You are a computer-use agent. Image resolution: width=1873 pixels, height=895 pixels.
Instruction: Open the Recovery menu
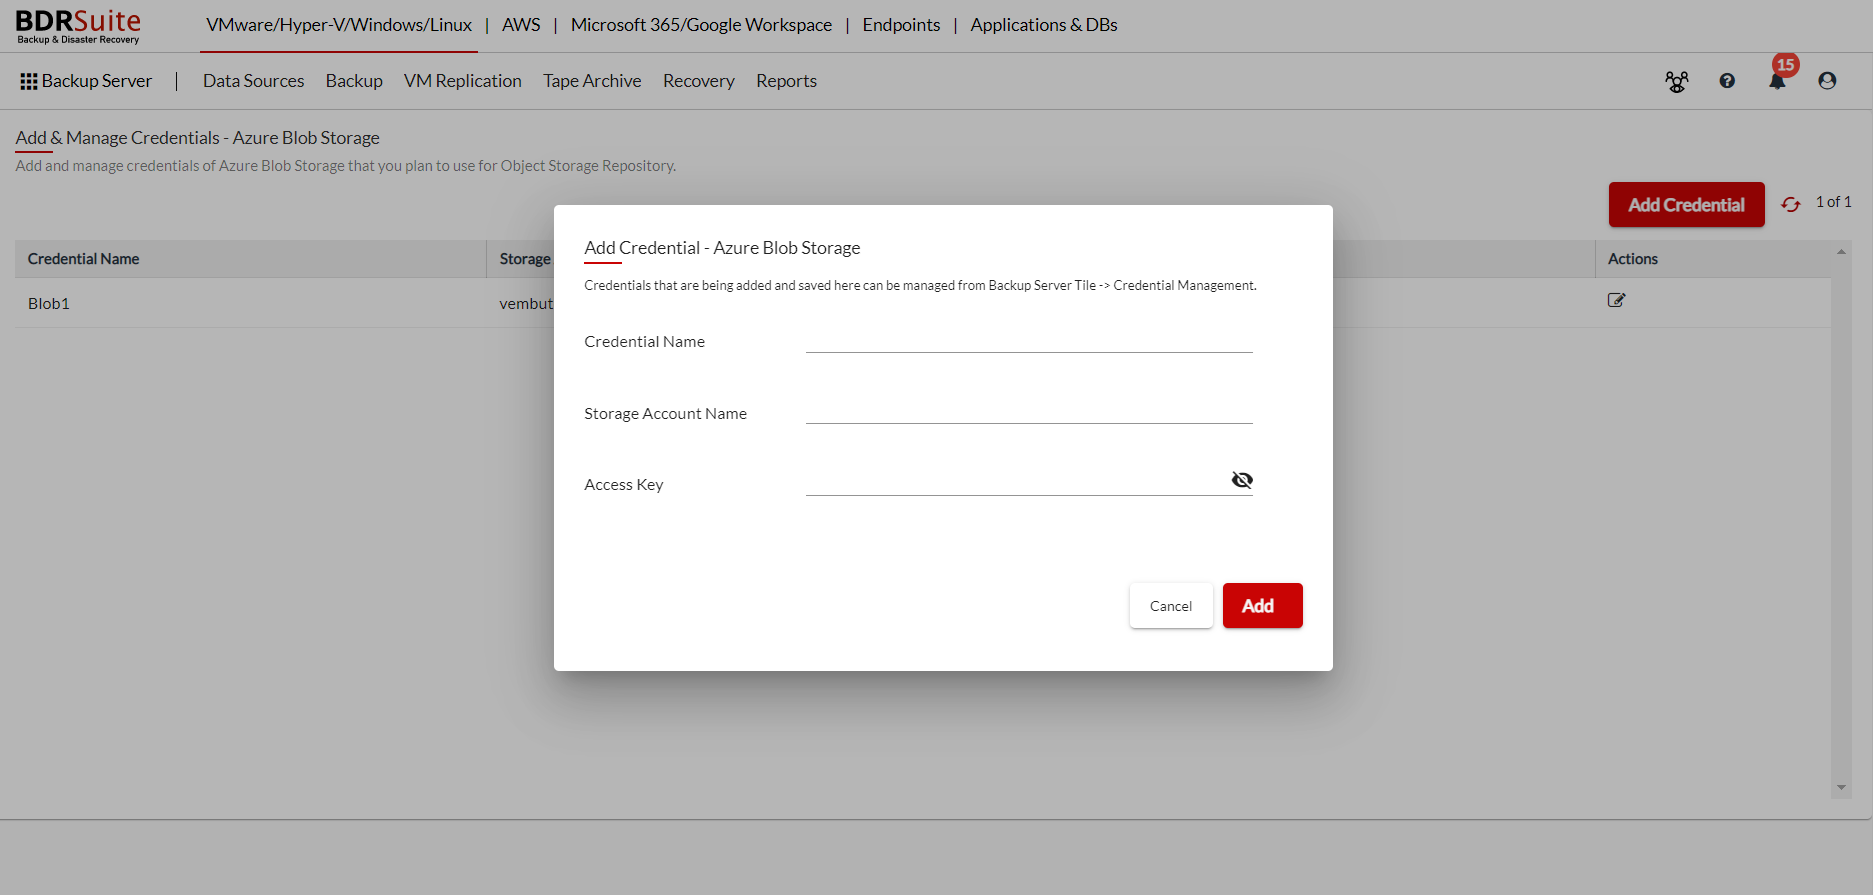point(699,81)
